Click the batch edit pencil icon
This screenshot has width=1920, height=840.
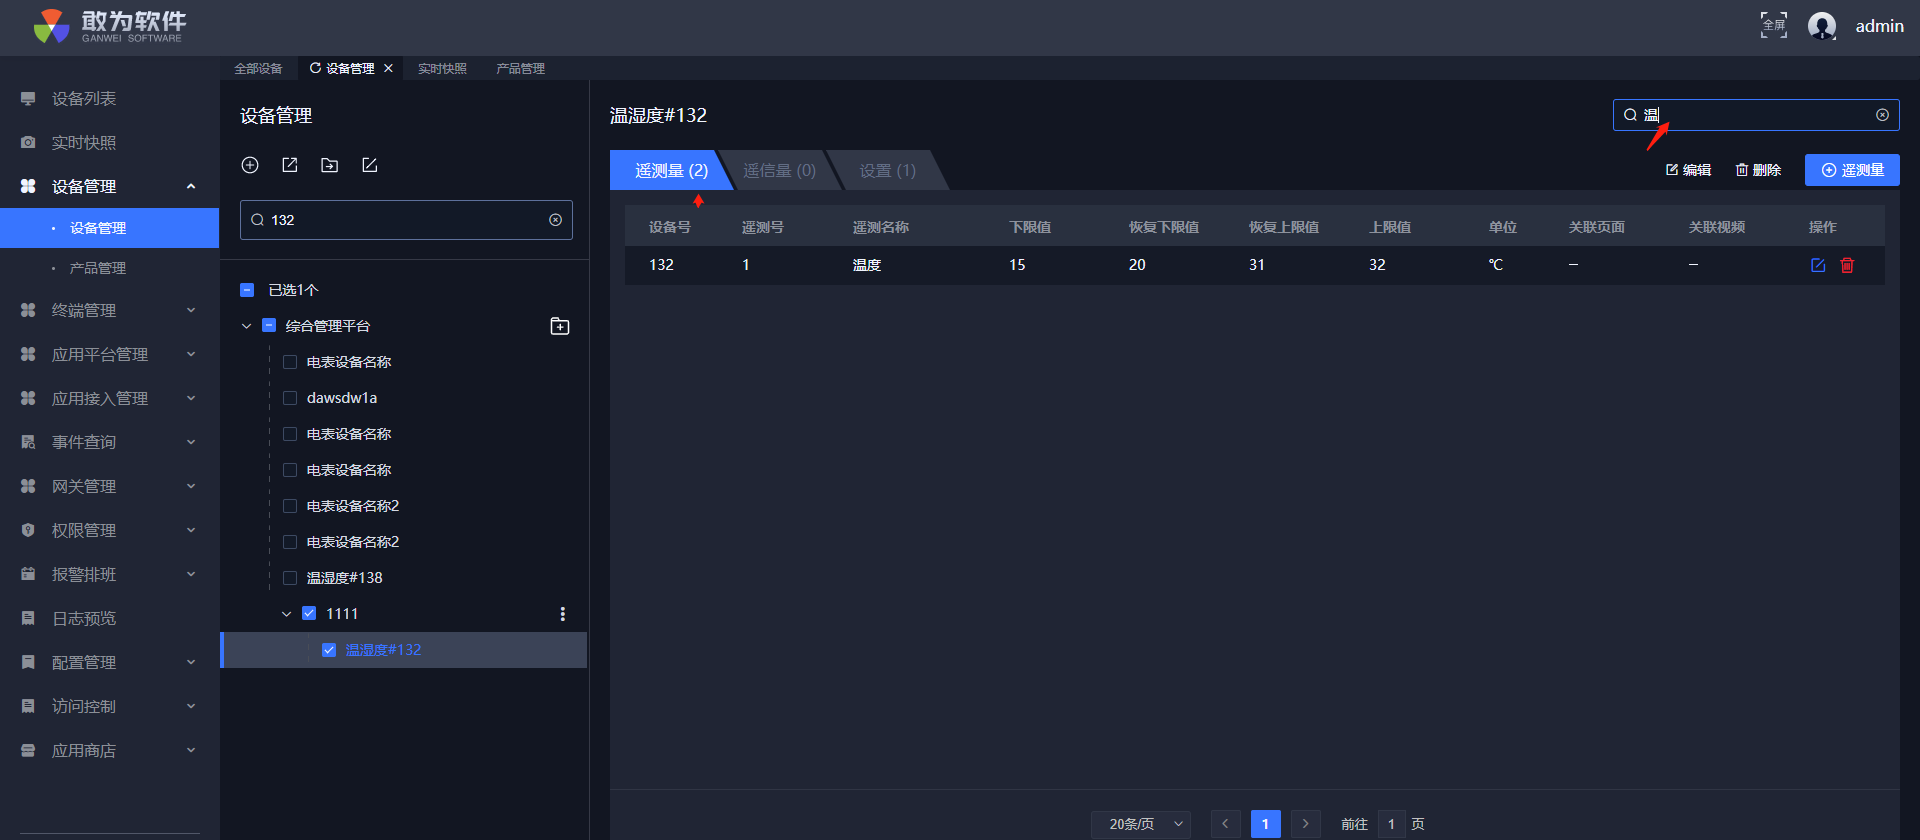pyautogui.click(x=370, y=165)
